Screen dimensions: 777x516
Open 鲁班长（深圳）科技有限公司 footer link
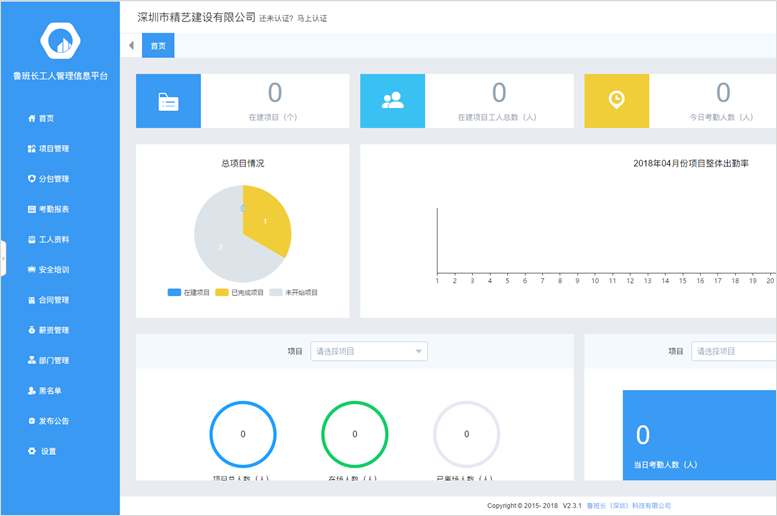(628, 506)
